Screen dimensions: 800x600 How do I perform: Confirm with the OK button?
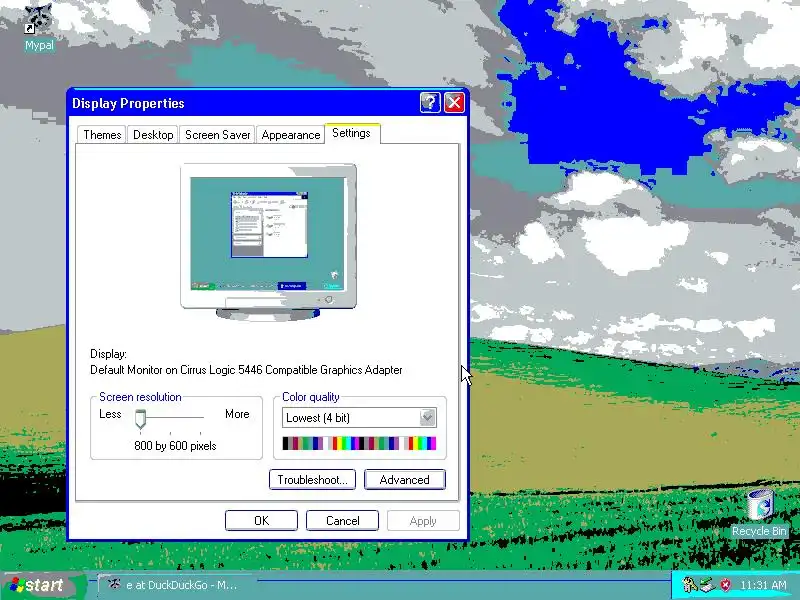[261, 520]
